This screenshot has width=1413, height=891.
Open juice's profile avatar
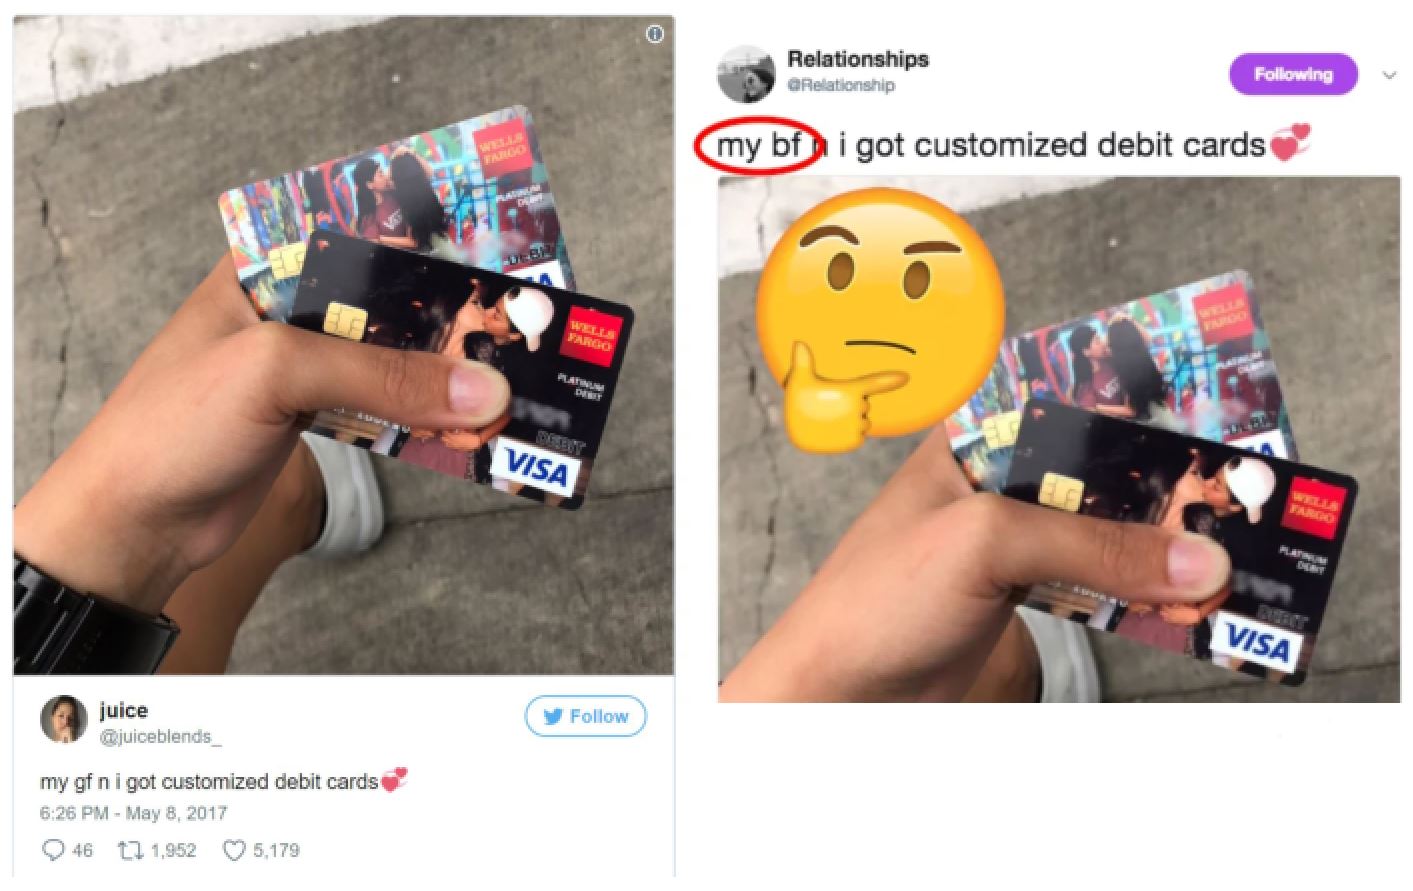coord(63,719)
